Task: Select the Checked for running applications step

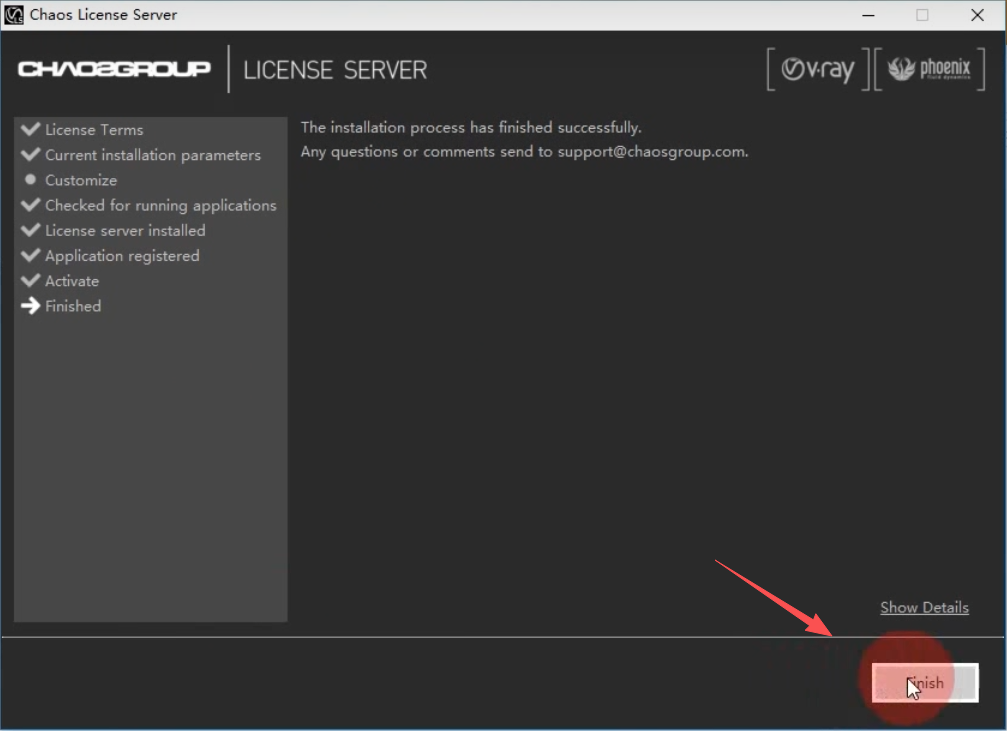Action: click(160, 205)
